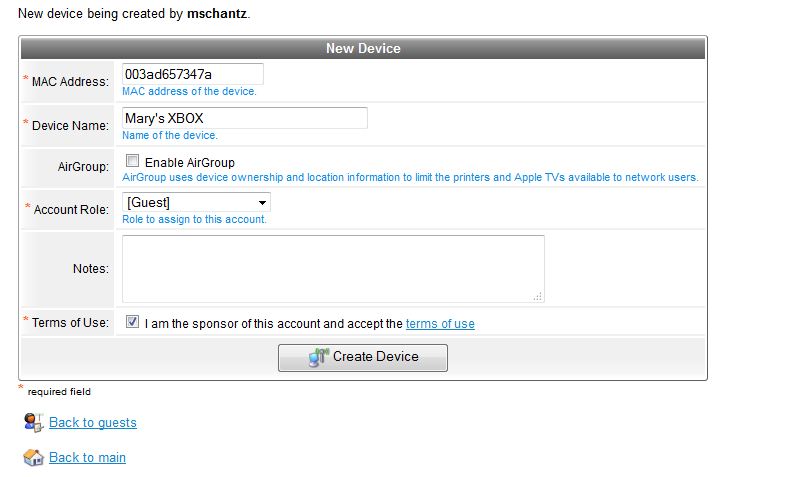Follow the Back to main link
Viewport: 794px width, 477px height.
[x=87, y=457]
